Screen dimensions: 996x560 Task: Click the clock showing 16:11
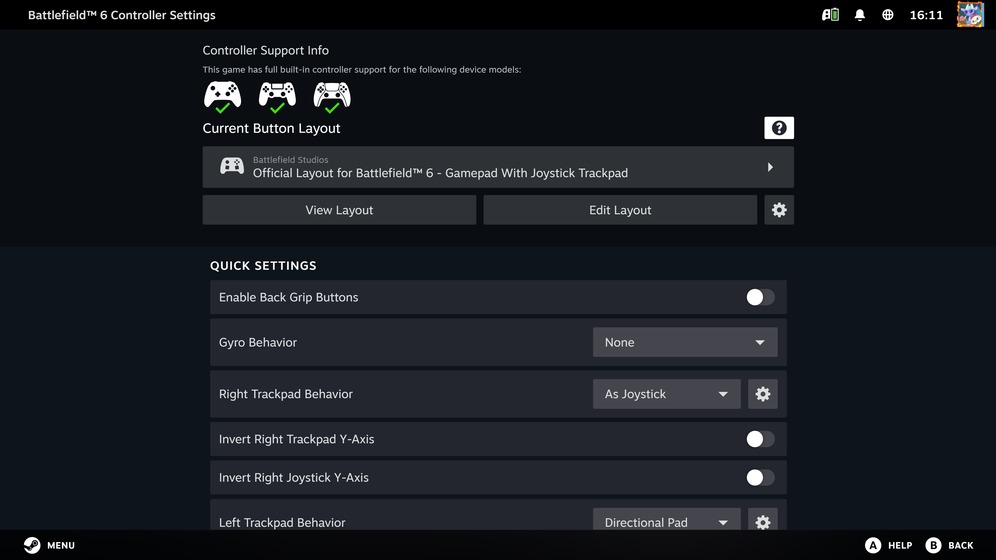click(x=926, y=15)
